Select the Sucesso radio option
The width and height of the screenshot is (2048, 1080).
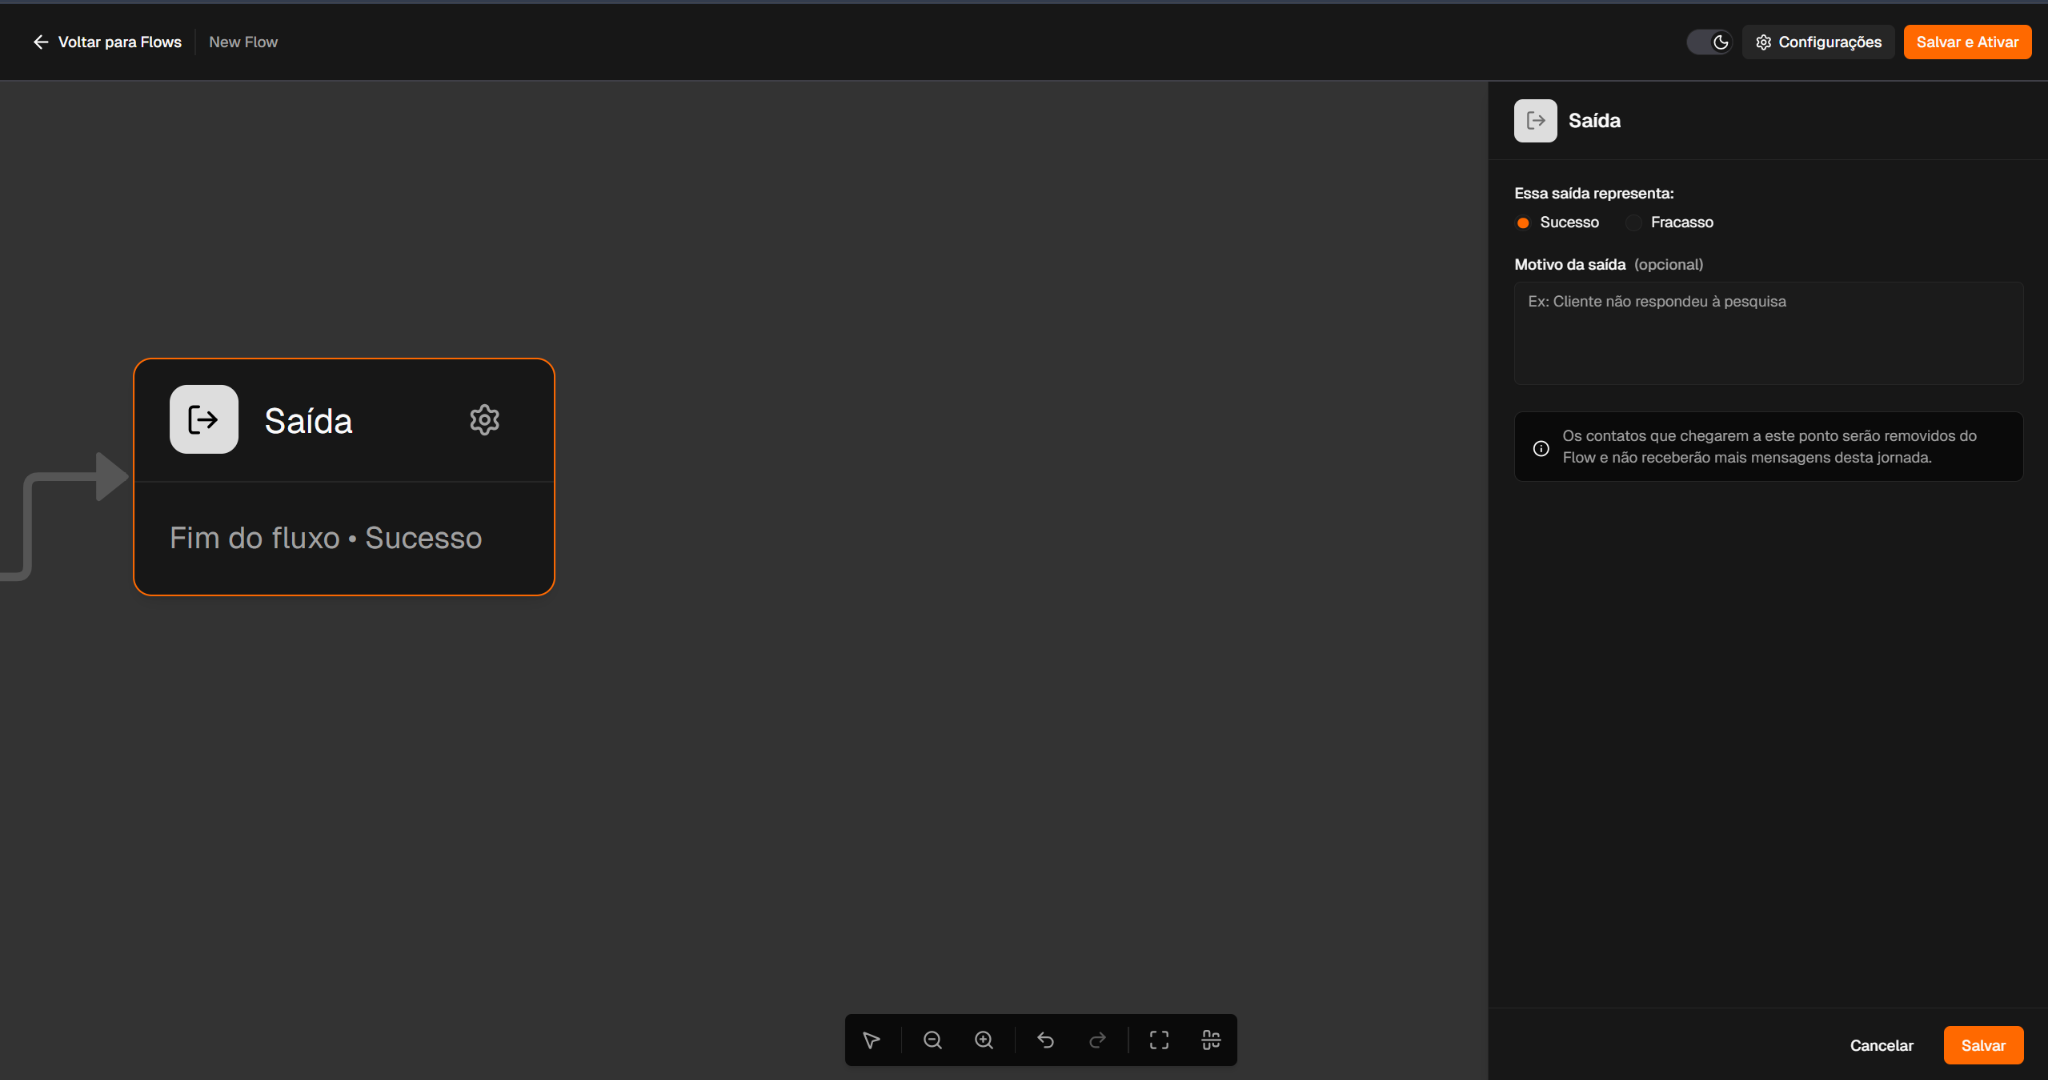pyautogui.click(x=1523, y=223)
